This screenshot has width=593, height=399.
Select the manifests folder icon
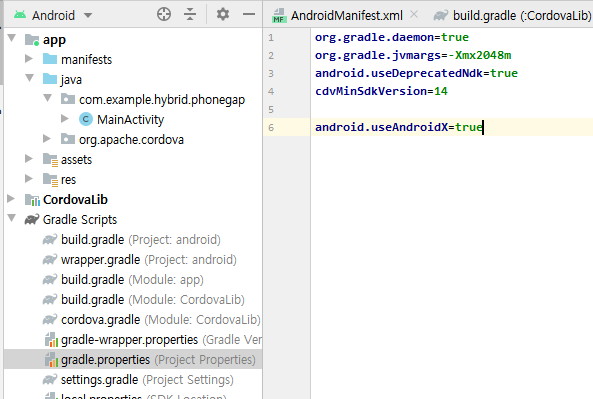[50, 59]
